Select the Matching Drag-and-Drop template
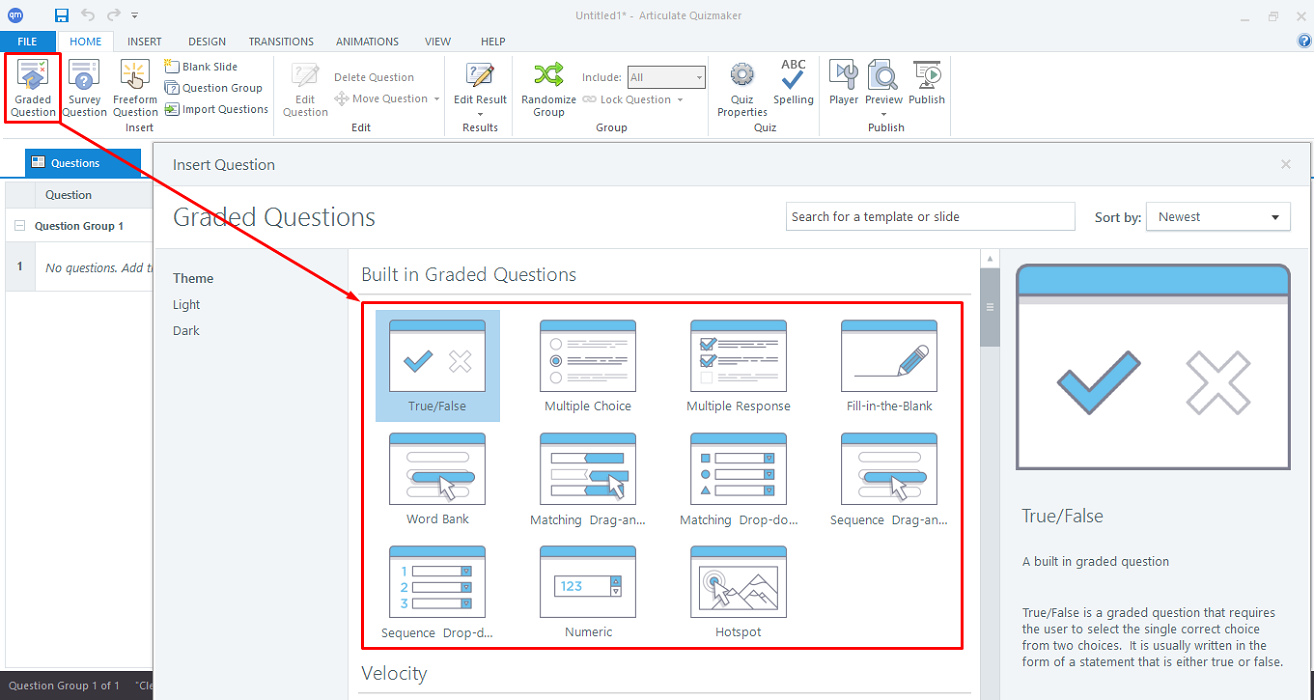Viewport: 1314px width, 700px height. point(588,479)
